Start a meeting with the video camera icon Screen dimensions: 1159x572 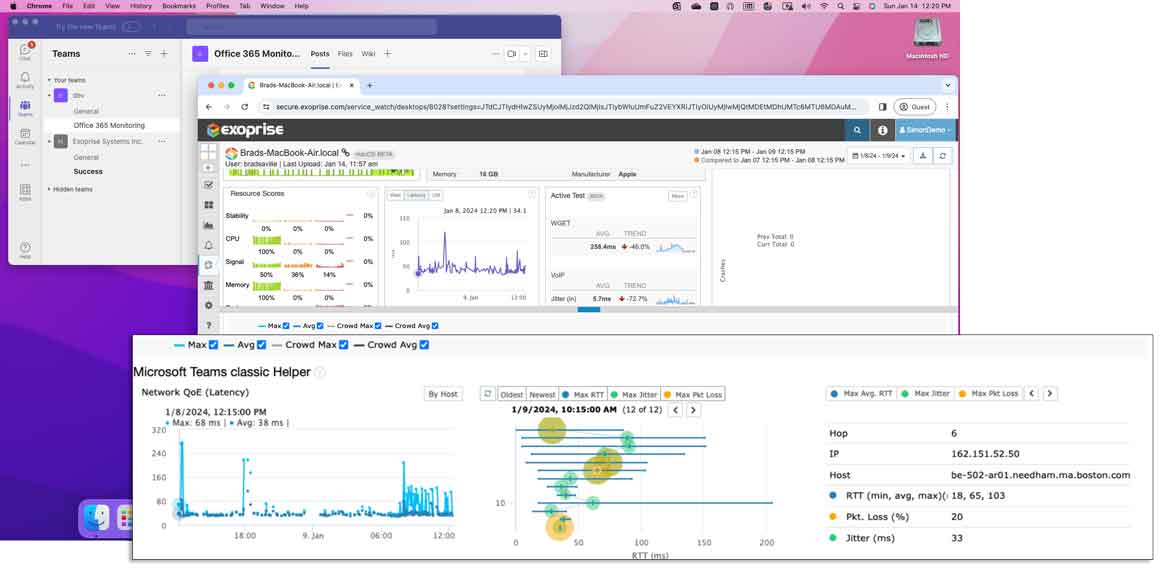coord(511,54)
